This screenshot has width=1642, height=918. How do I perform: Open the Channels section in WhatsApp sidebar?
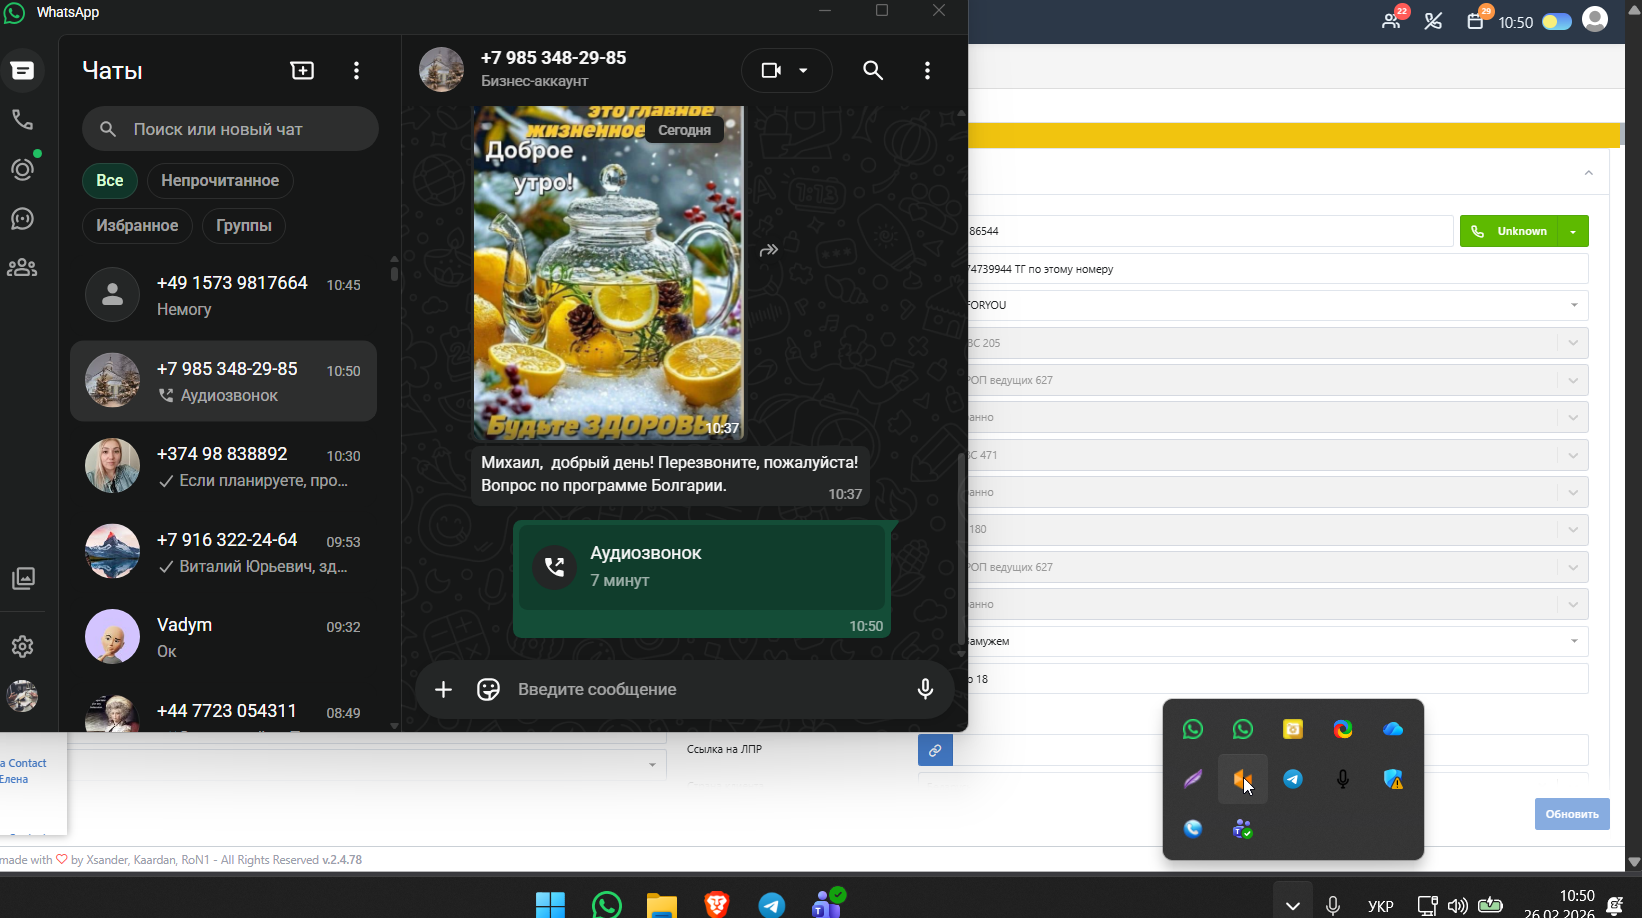click(x=22, y=218)
